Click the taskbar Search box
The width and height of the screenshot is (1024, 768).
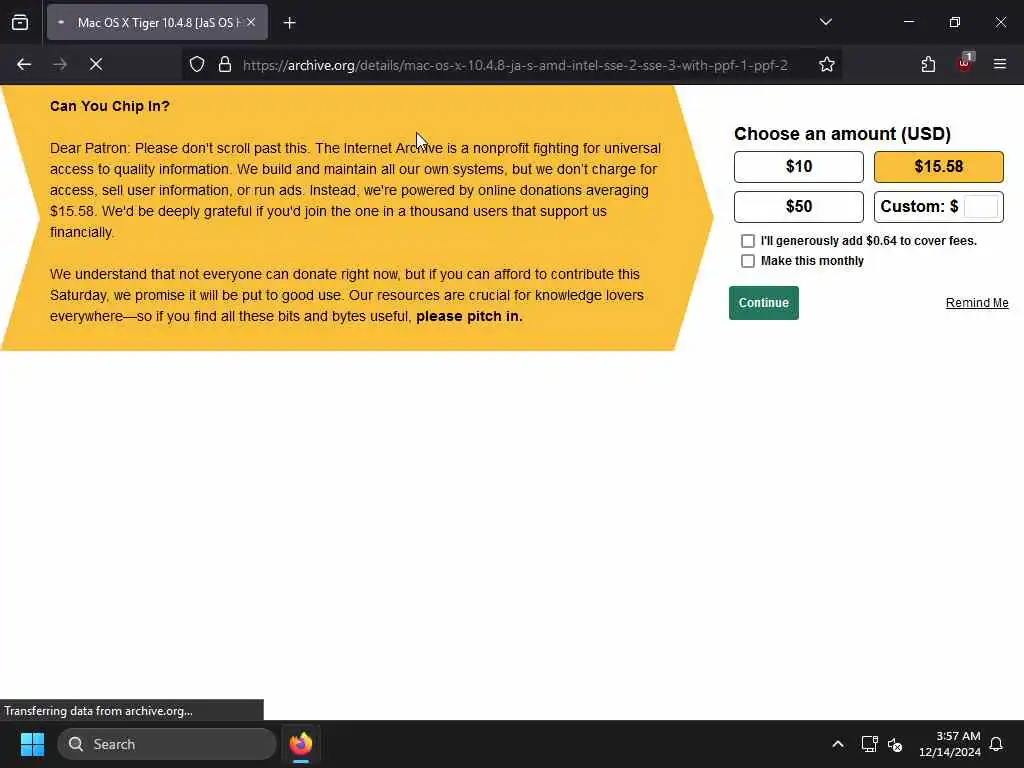tap(167, 744)
